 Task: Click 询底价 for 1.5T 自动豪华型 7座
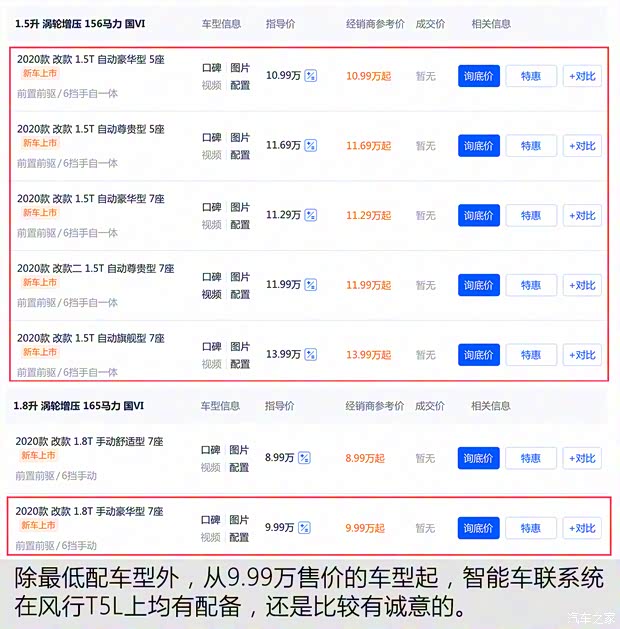479,215
